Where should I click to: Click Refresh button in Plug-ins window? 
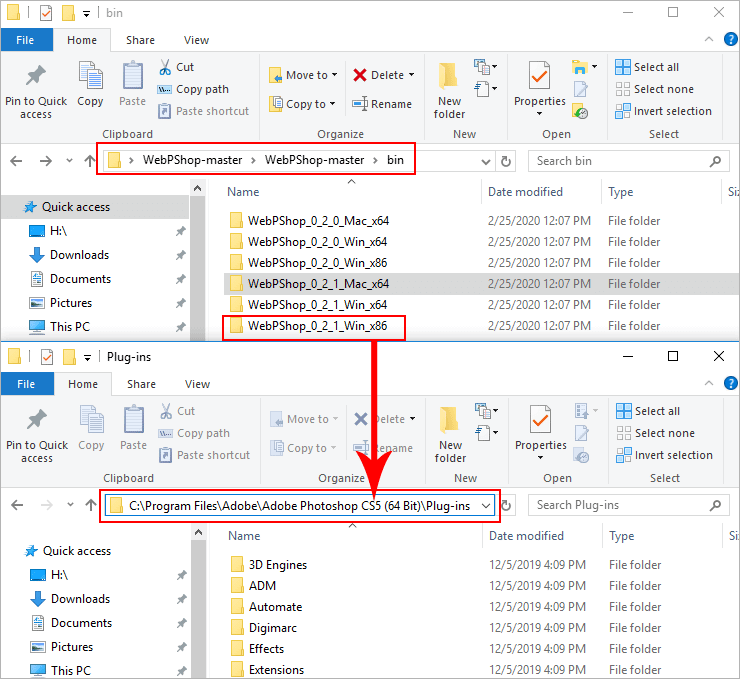[506, 505]
